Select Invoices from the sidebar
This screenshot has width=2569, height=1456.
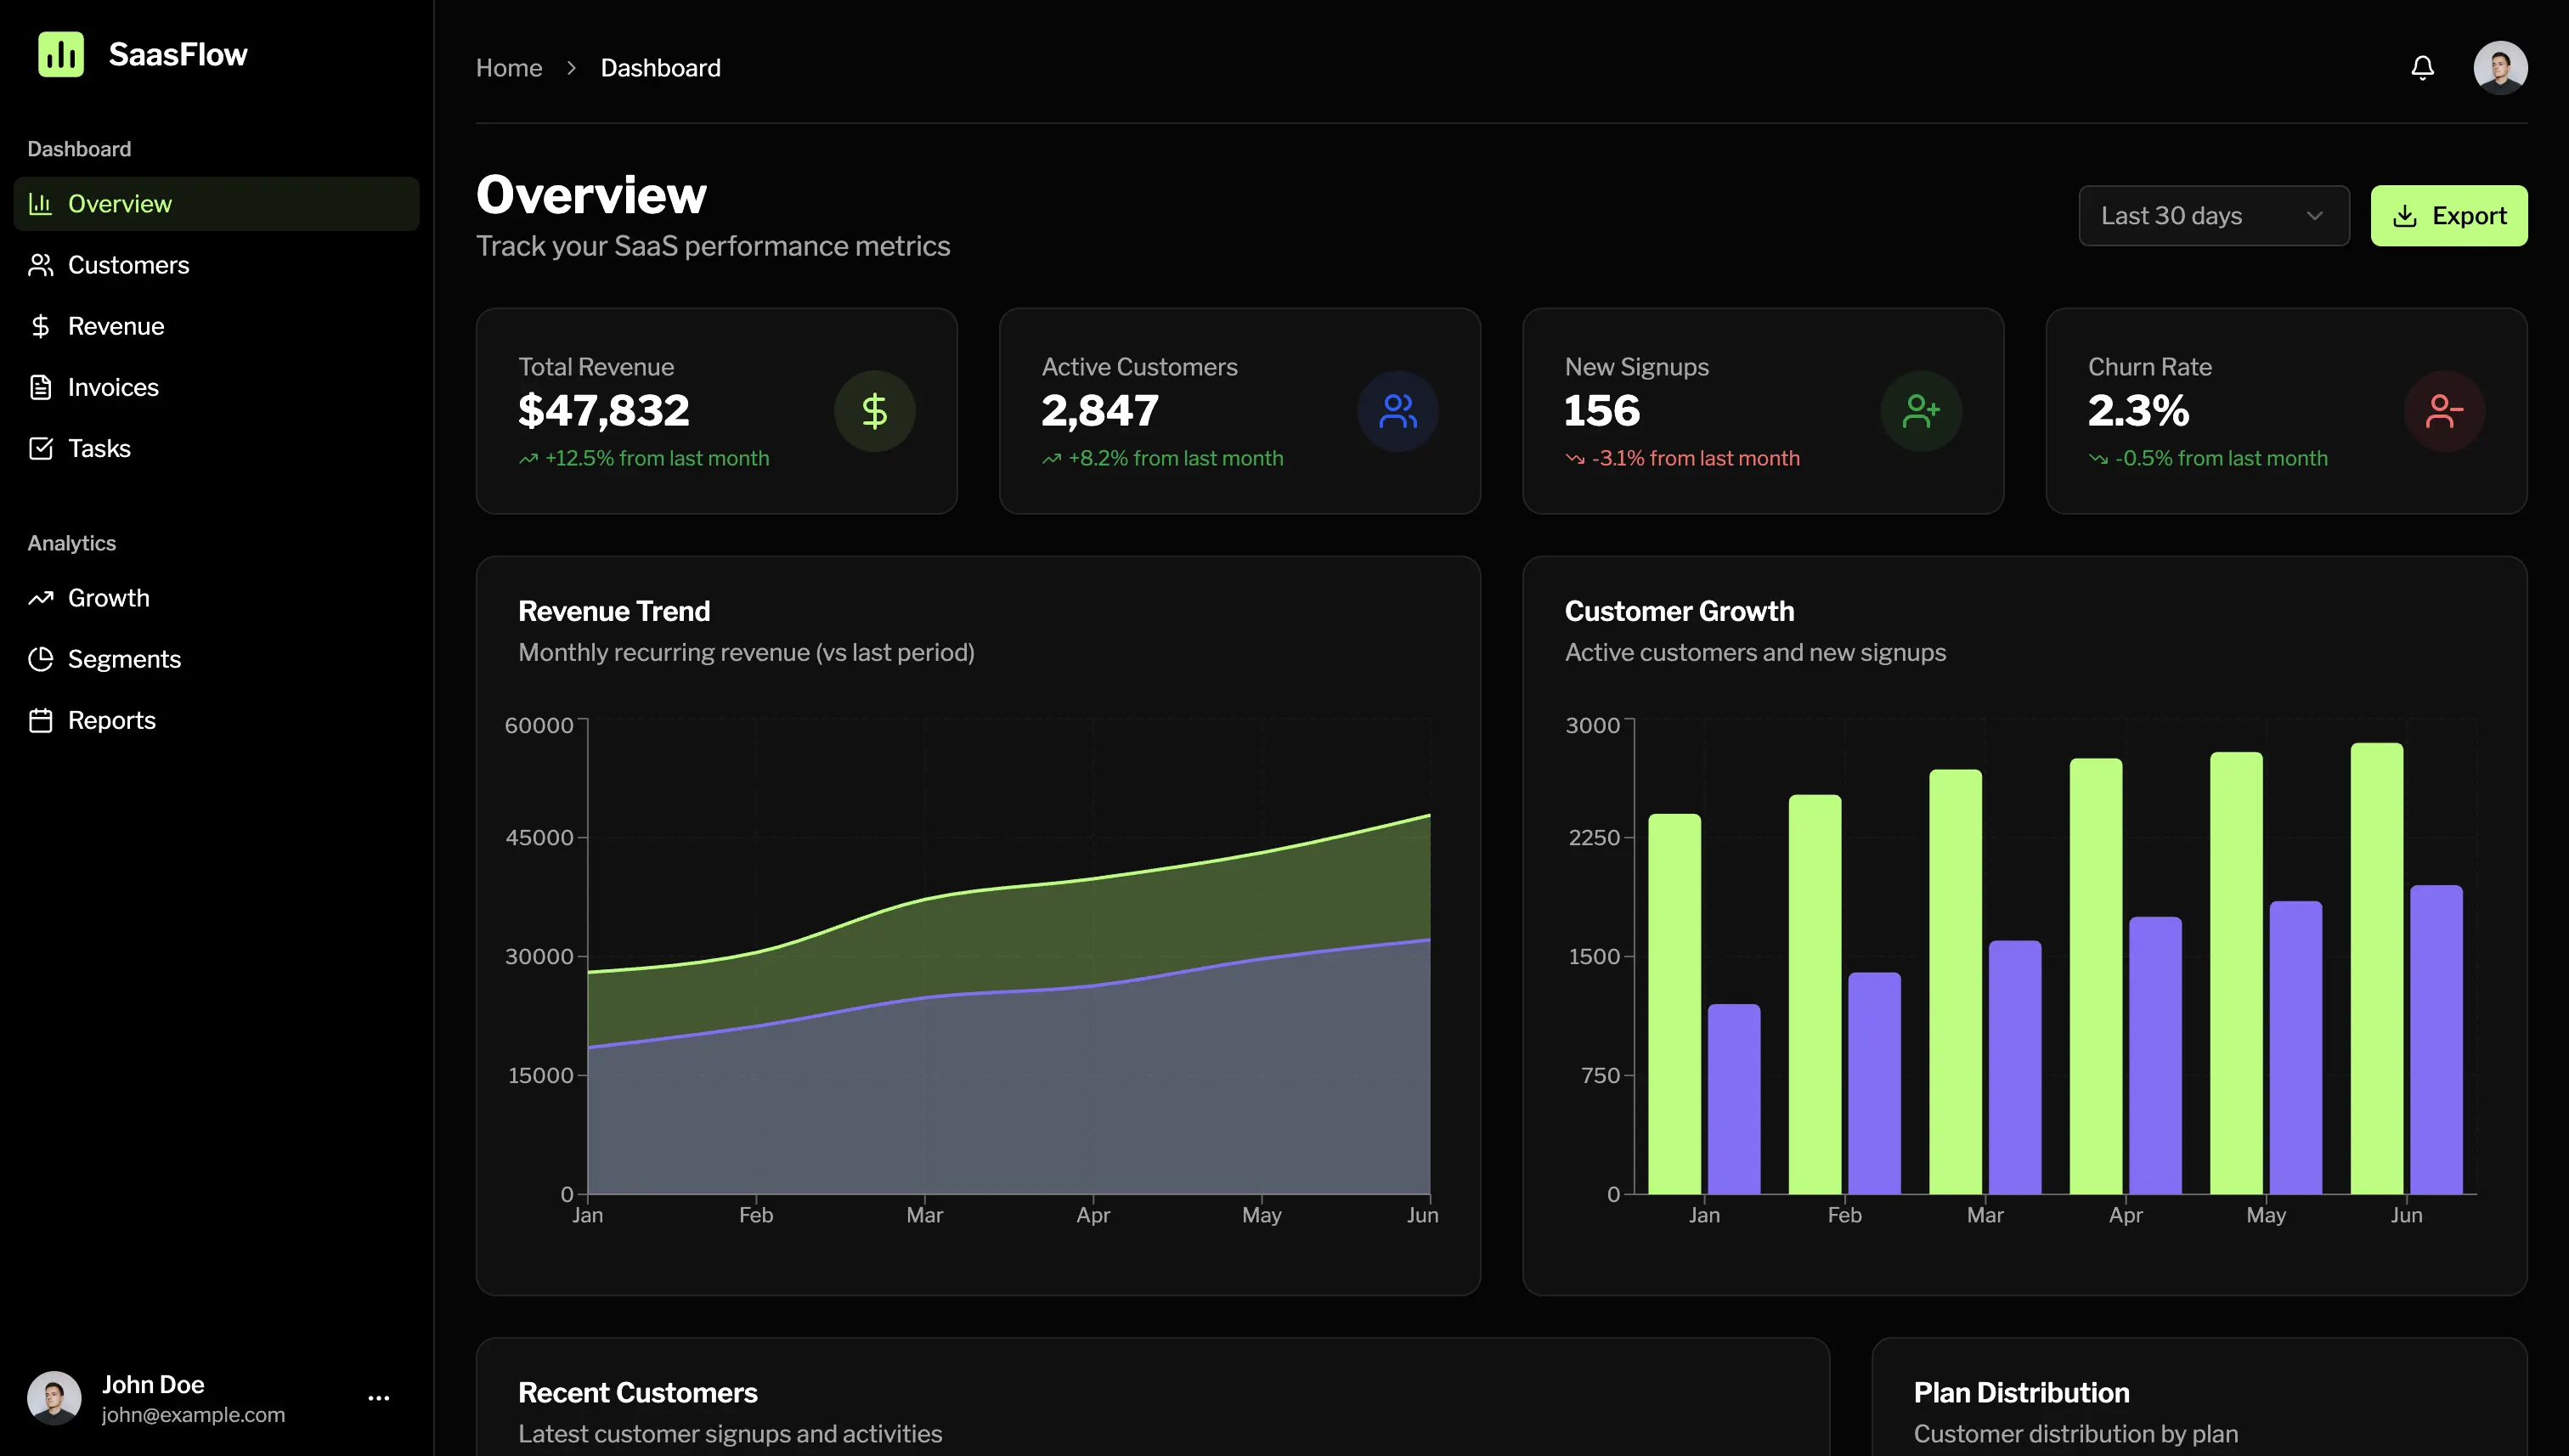pyautogui.click(x=113, y=387)
